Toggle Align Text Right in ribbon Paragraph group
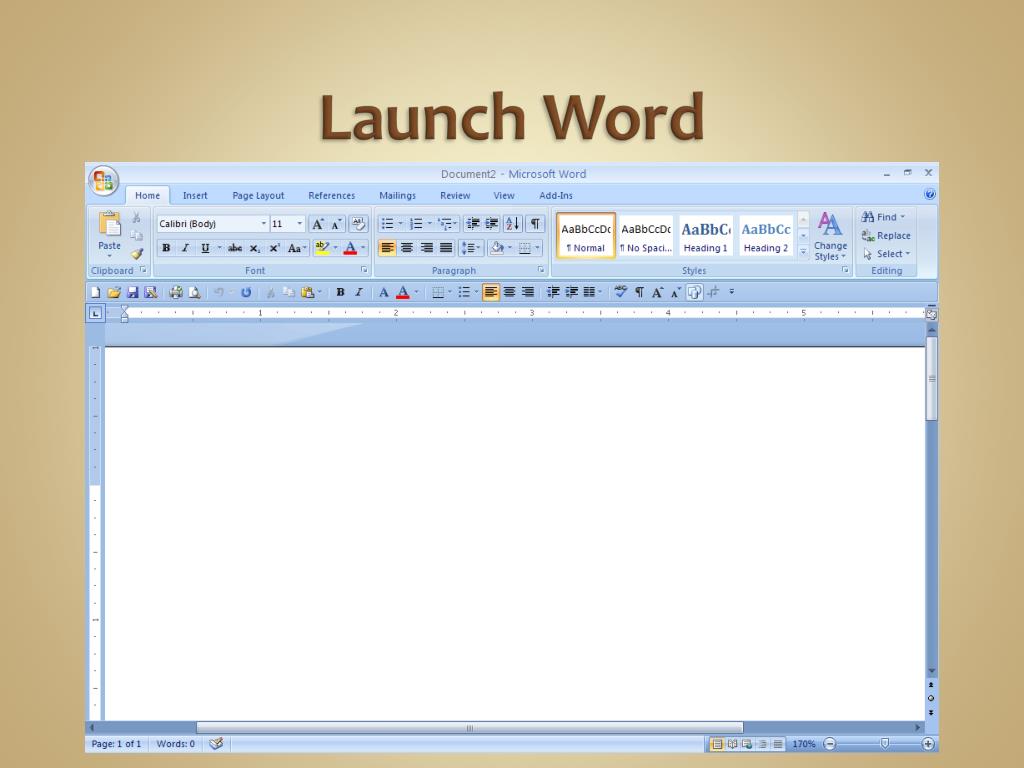Viewport: 1024px width, 768px height. click(x=426, y=248)
